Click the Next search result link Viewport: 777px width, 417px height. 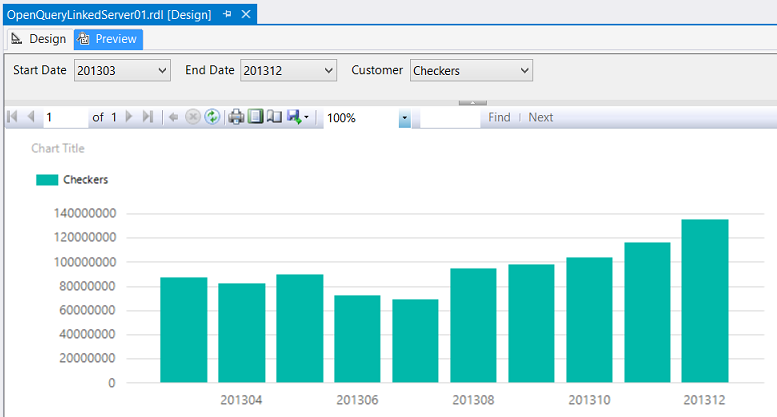pos(541,118)
